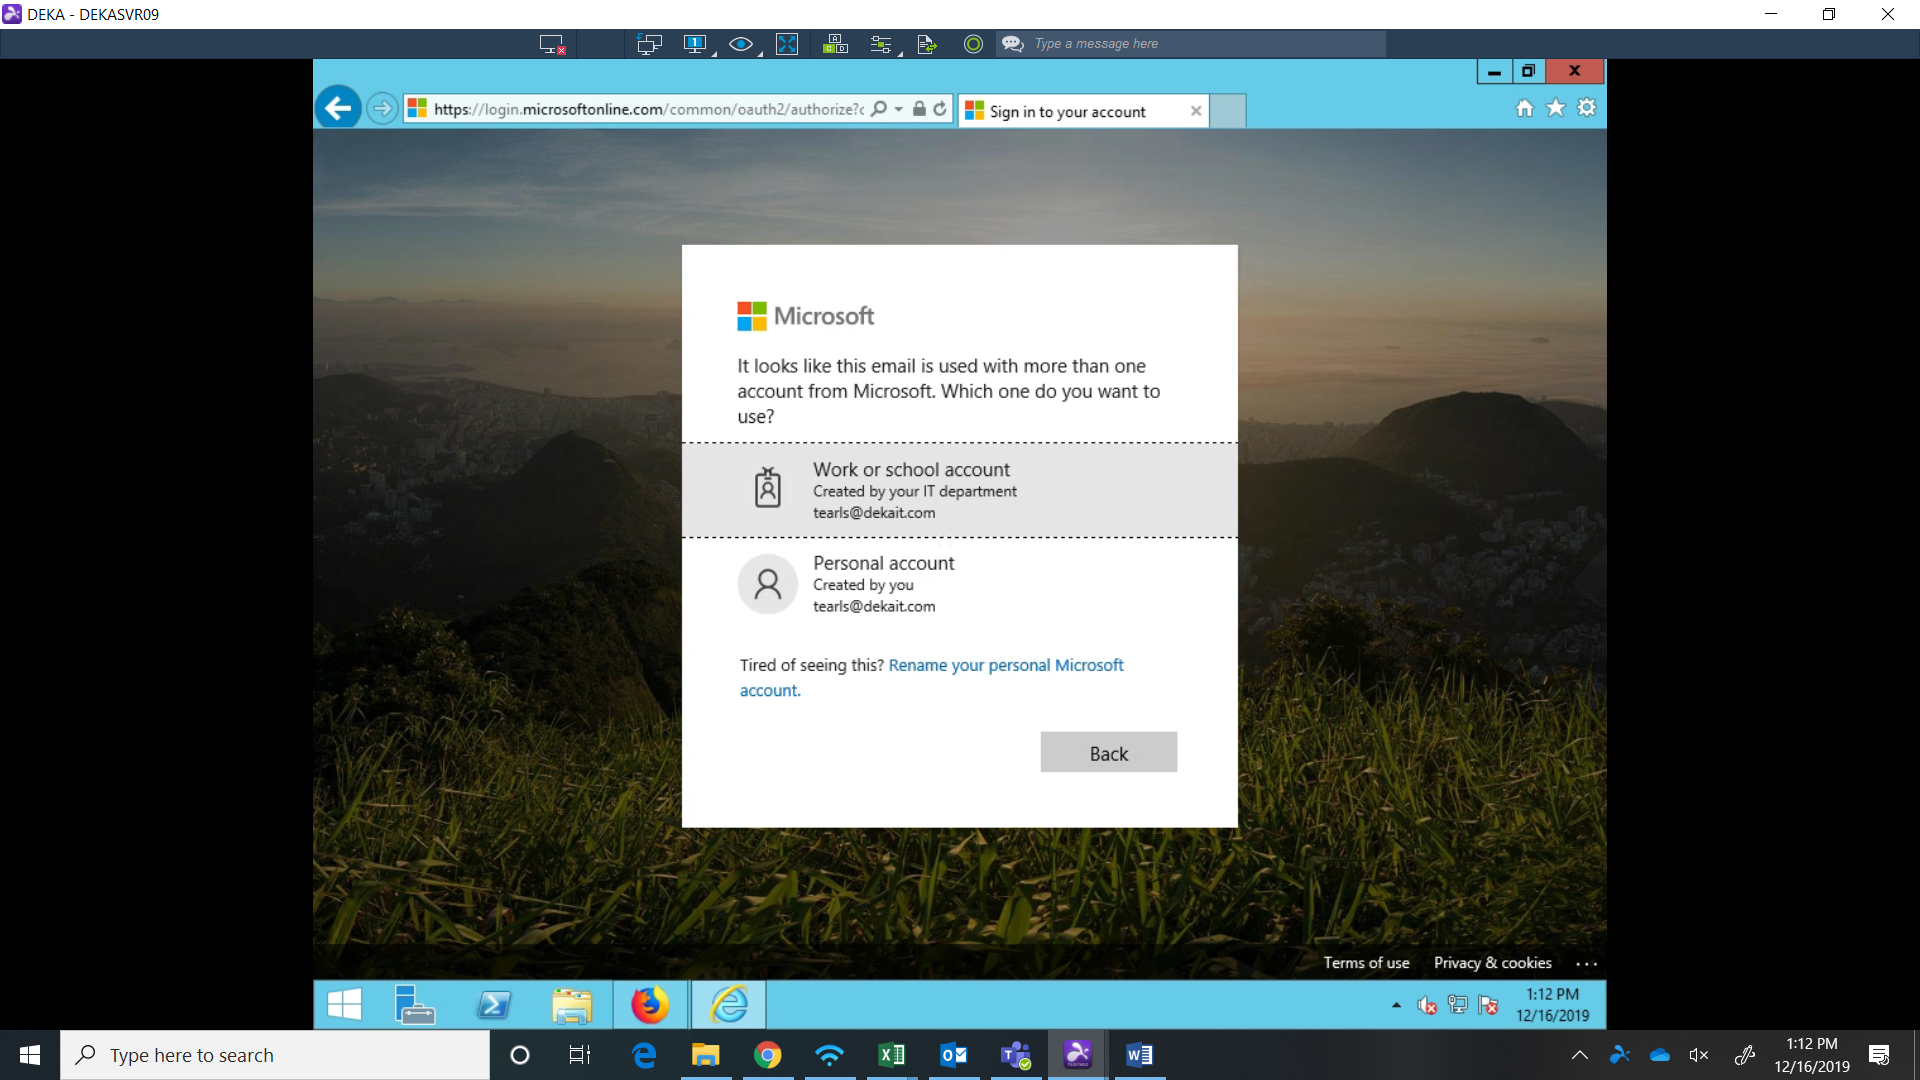Expand hidden tray icons in remote taskbar
The height and width of the screenshot is (1080, 1920).
click(x=1396, y=1005)
